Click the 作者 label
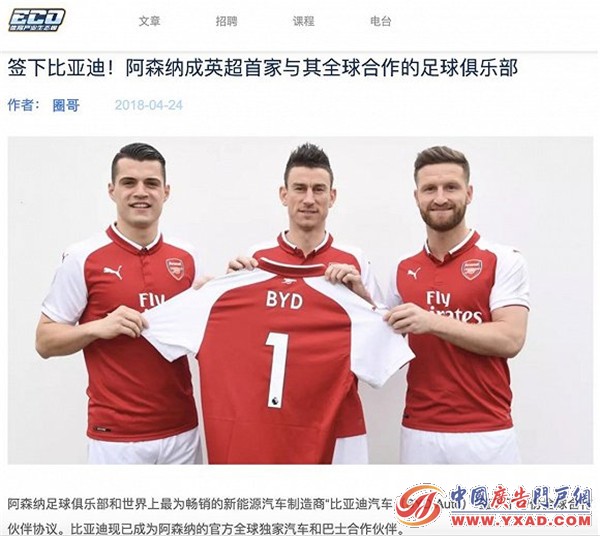600x536 pixels. click(24, 105)
